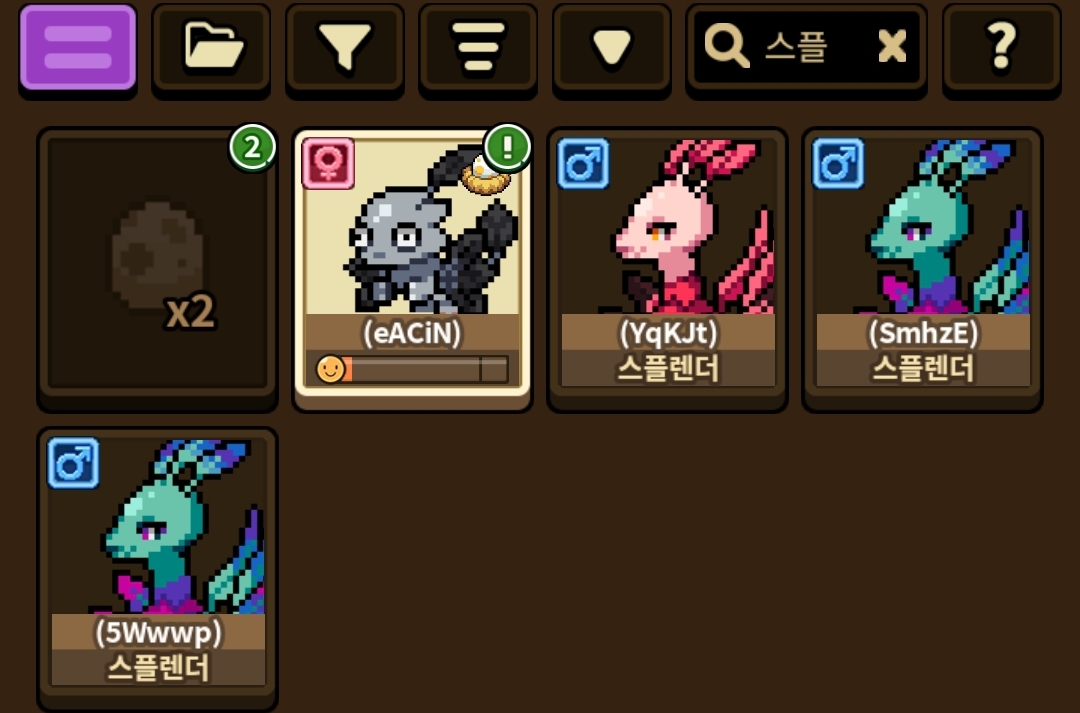Select the teal 스플렌더 dragon SmhzE
The width and height of the screenshot is (1080, 713).
(922, 267)
